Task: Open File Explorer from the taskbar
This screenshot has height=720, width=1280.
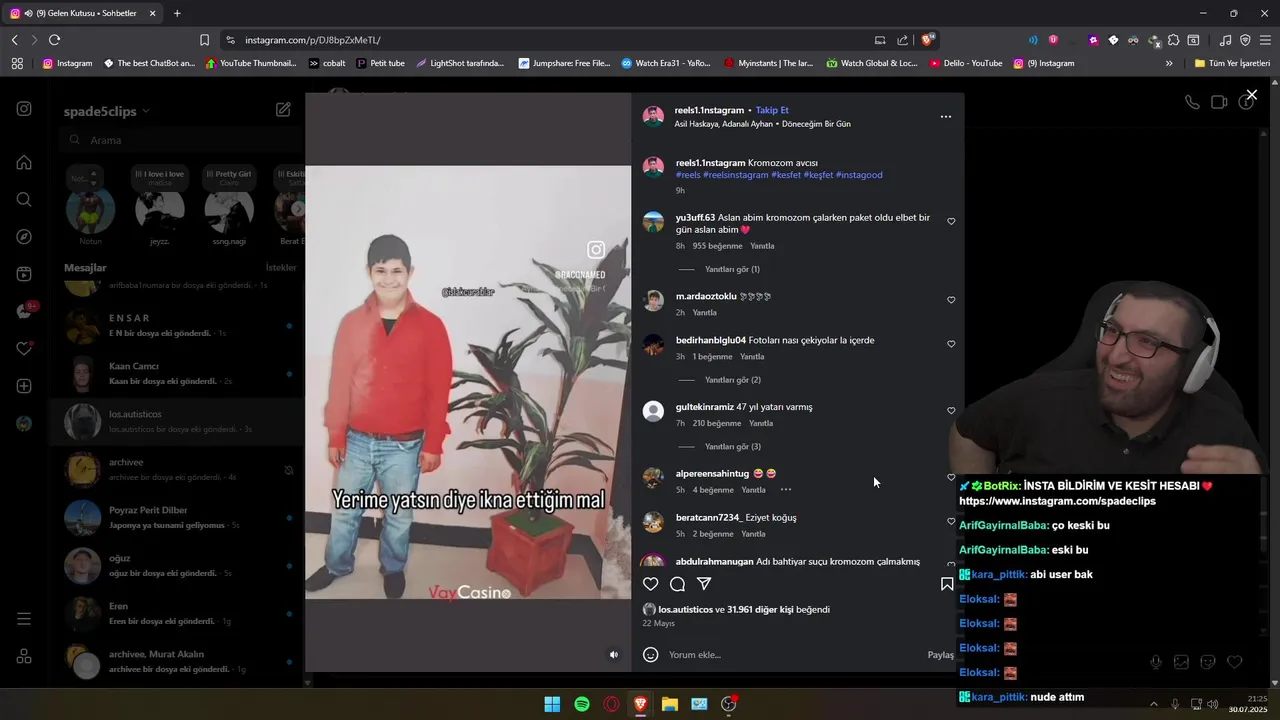Action: (670, 704)
